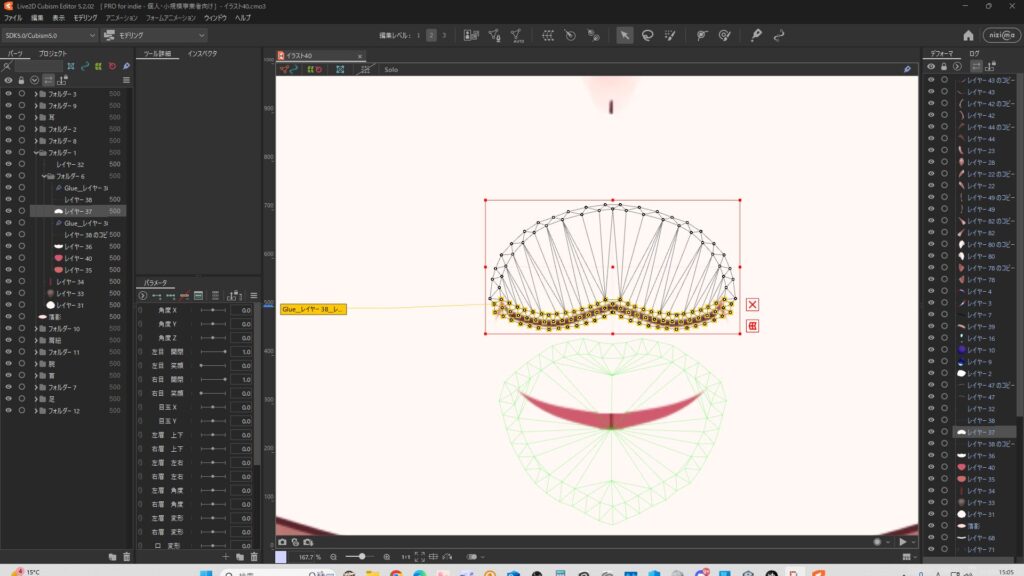Image resolution: width=1024 pixels, height=576 pixels.
Task: Zoom out the canvas view
Action: [x=334, y=557]
